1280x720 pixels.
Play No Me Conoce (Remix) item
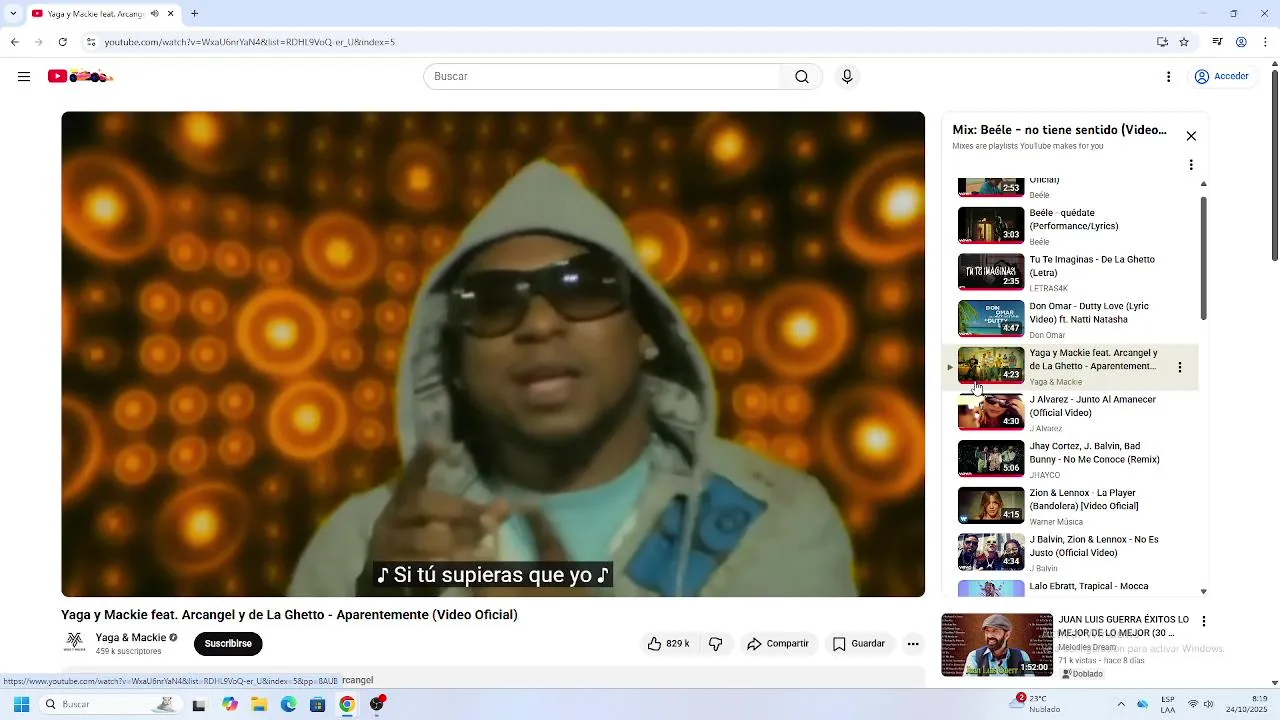tap(1072, 460)
